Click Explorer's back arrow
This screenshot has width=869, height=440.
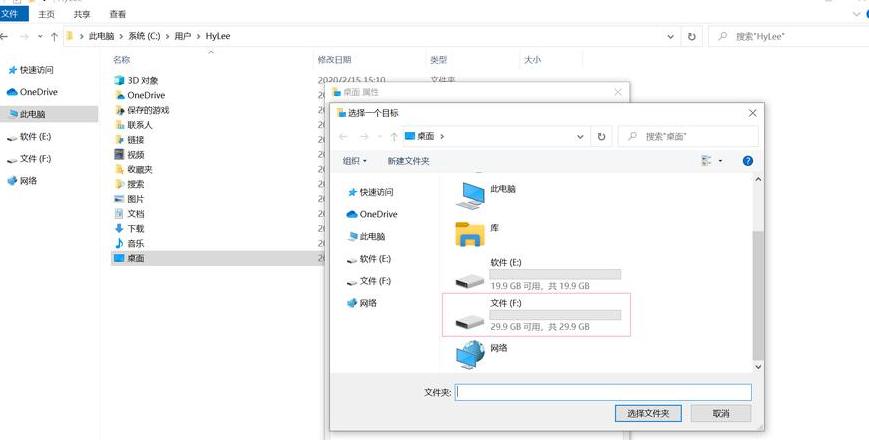[x=4, y=37]
